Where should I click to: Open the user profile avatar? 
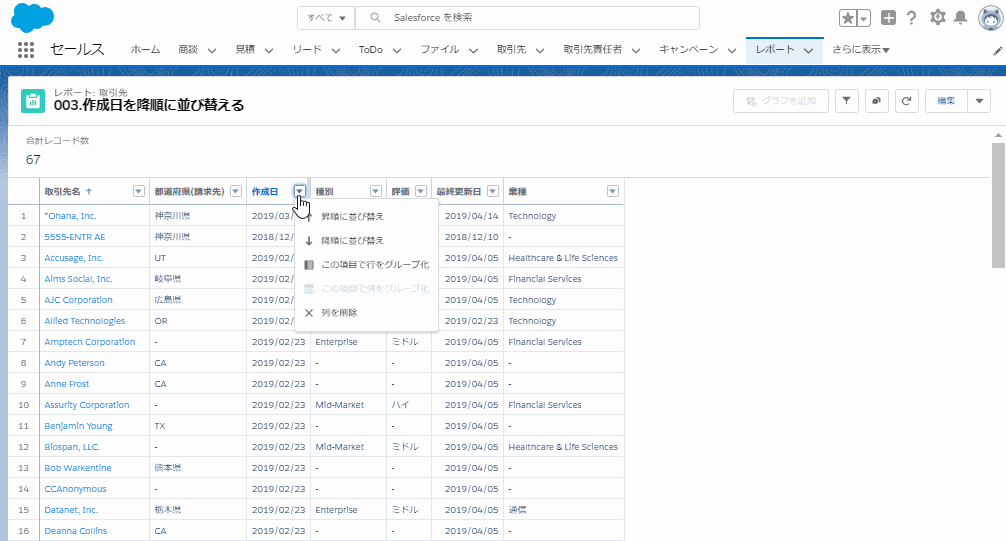pos(991,18)
